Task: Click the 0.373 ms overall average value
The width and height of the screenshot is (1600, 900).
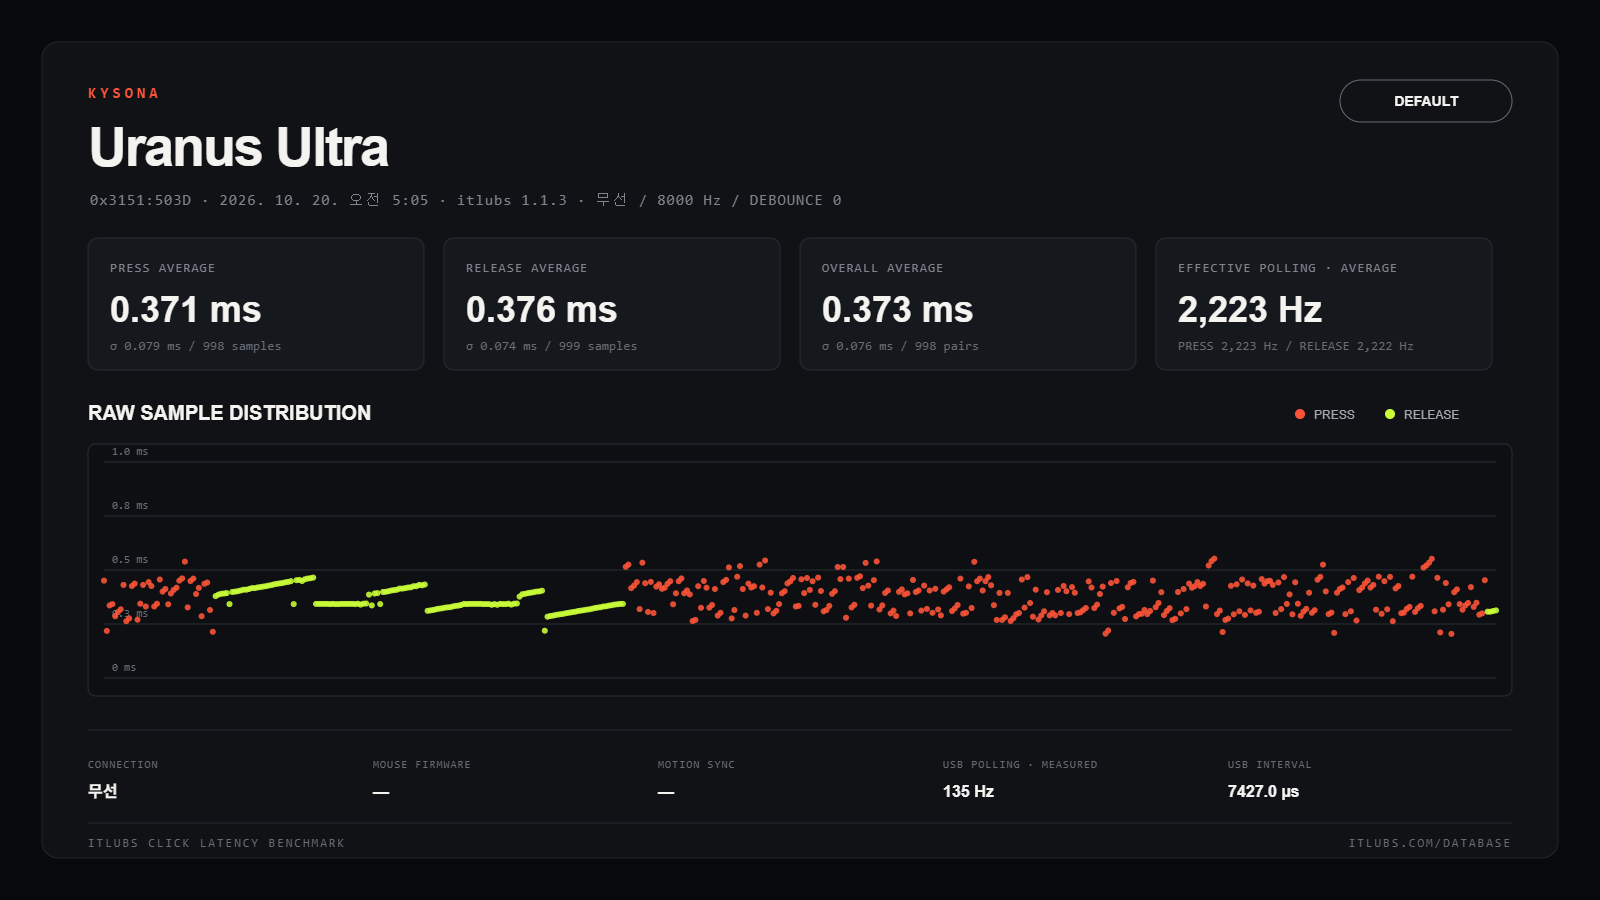Action: (897, 310)
